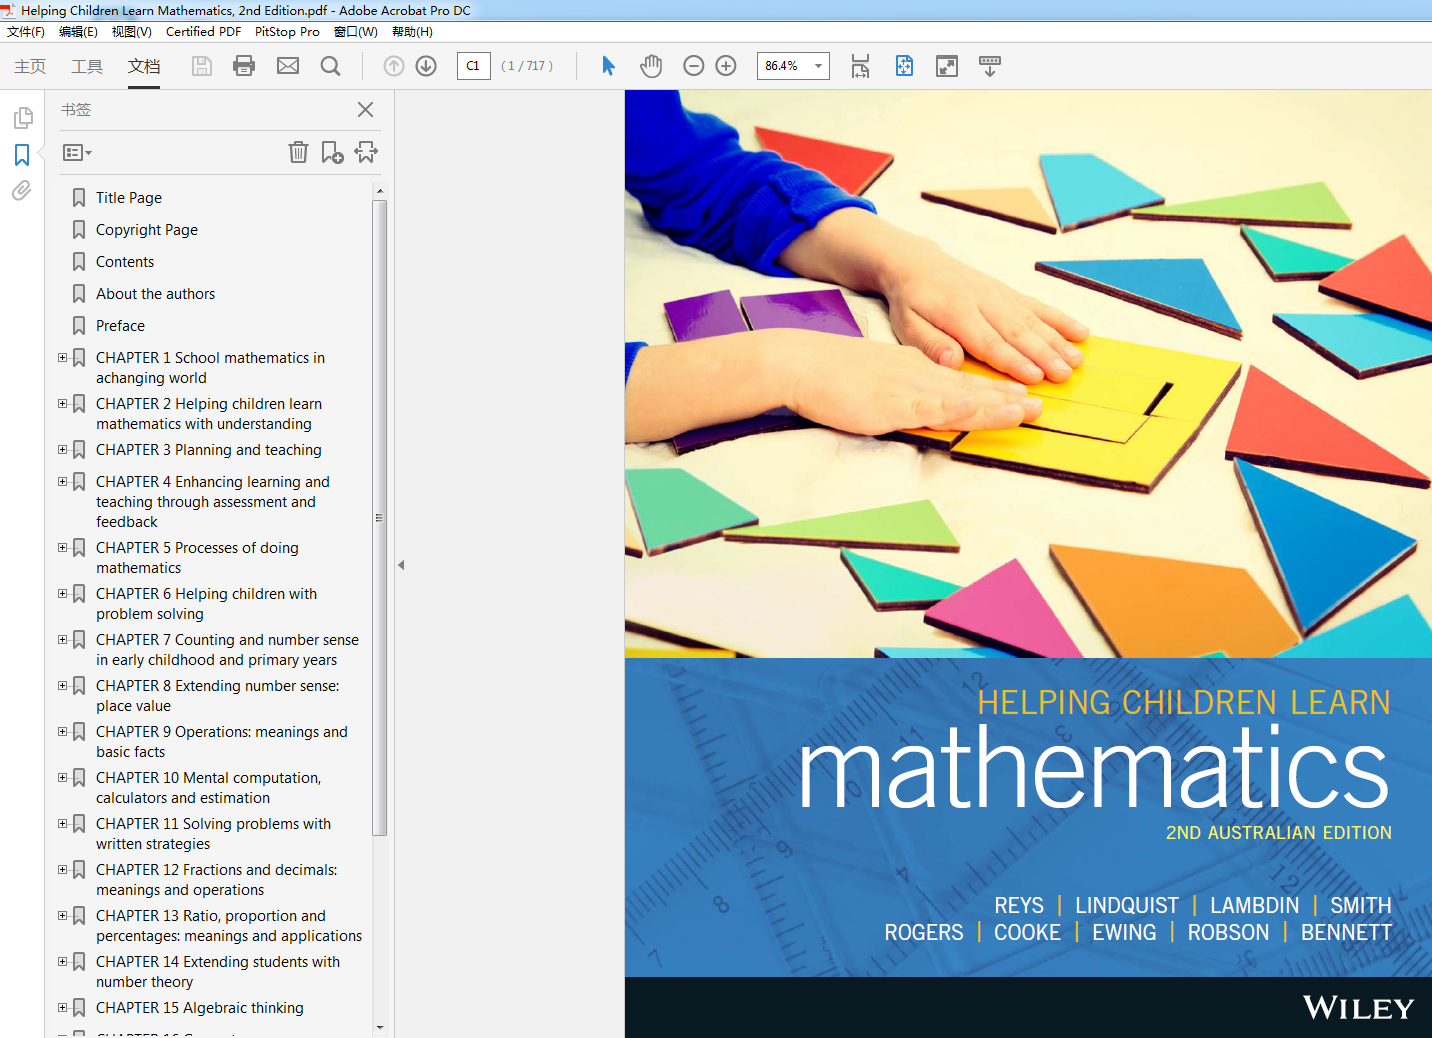Select the arrow selection tool
Viewport: 1432px width, 1038px height.
point(608,66)
